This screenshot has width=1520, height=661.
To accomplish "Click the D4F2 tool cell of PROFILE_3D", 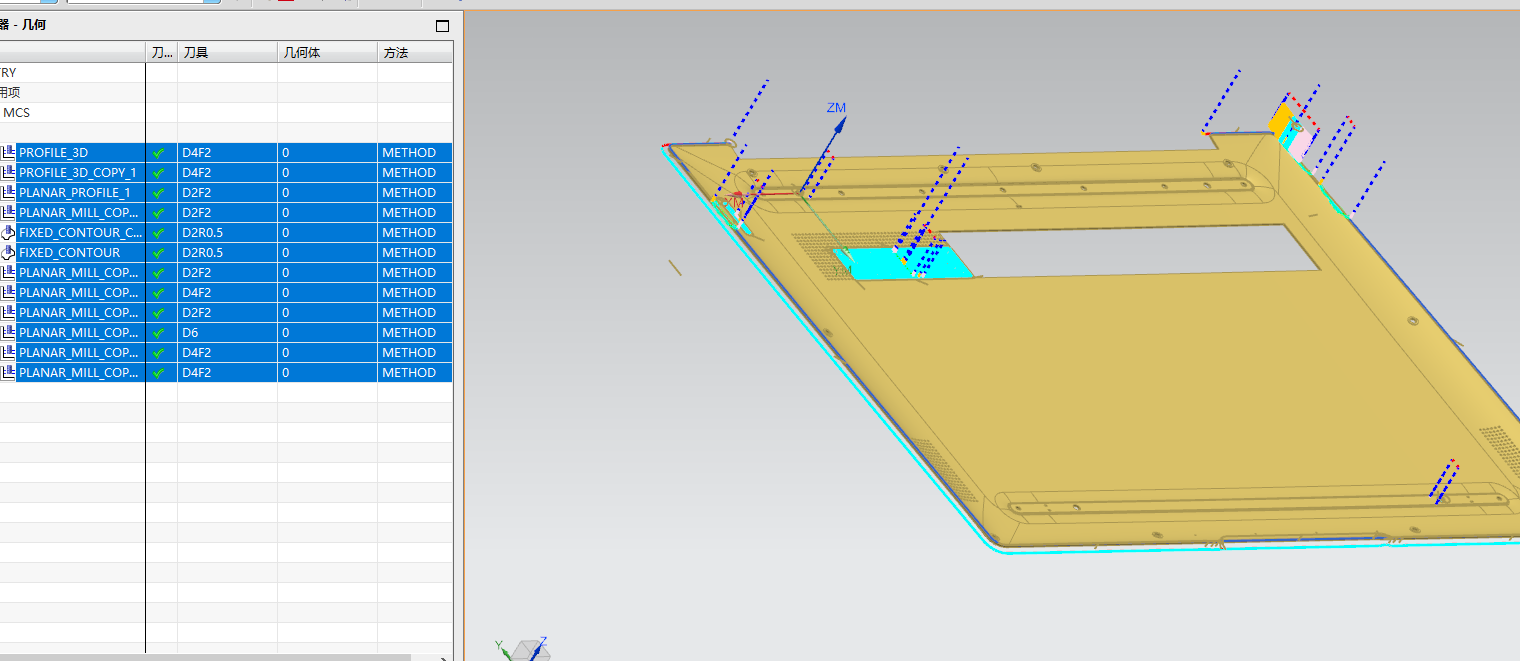I will click(x=227, y=153).
